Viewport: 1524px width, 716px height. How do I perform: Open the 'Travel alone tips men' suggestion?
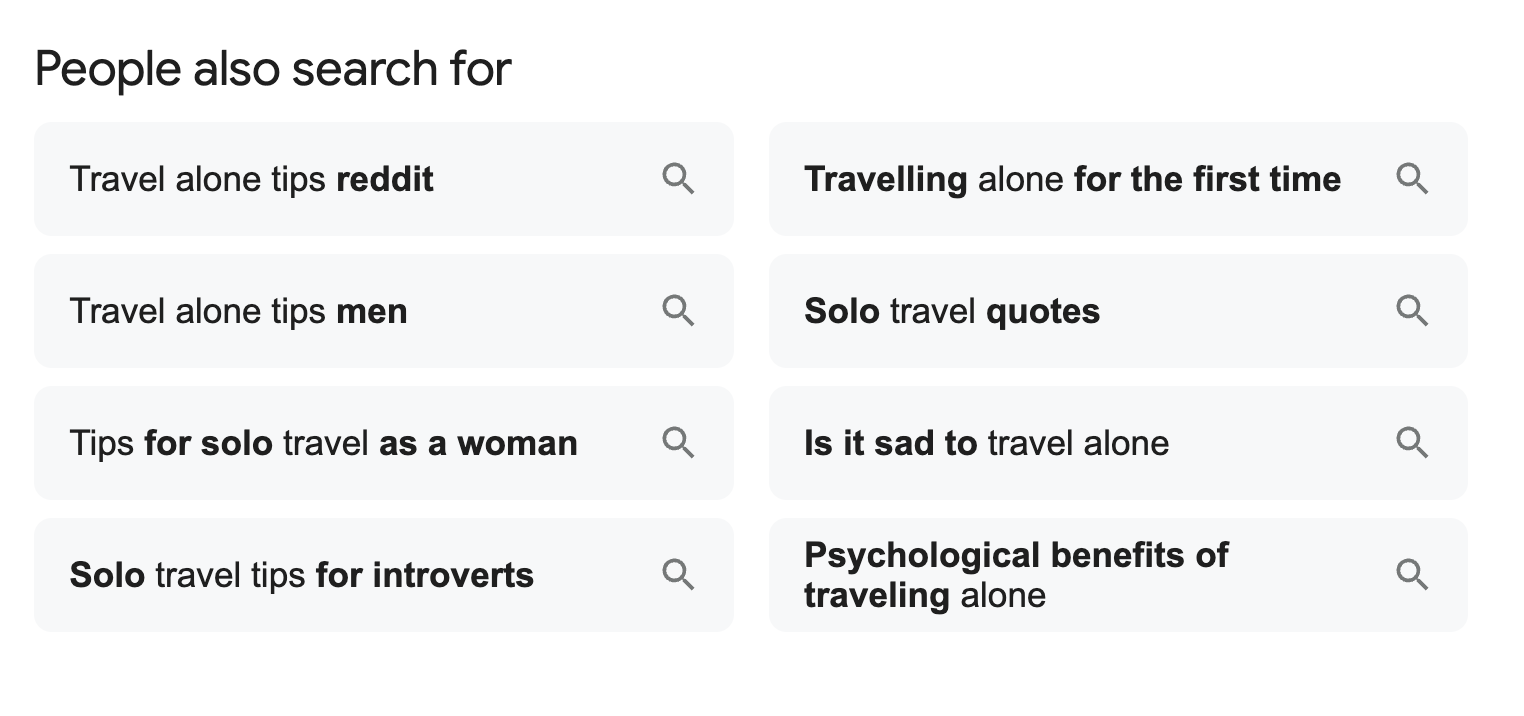(384, 311)
